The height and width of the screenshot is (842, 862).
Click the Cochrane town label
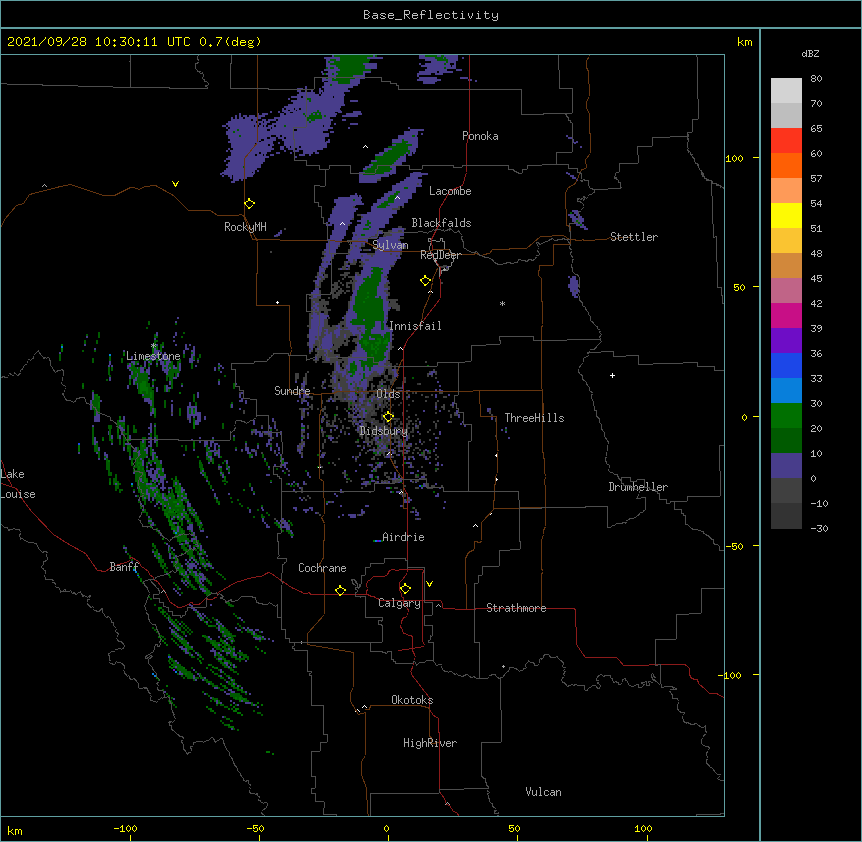(x=322, y=568)
